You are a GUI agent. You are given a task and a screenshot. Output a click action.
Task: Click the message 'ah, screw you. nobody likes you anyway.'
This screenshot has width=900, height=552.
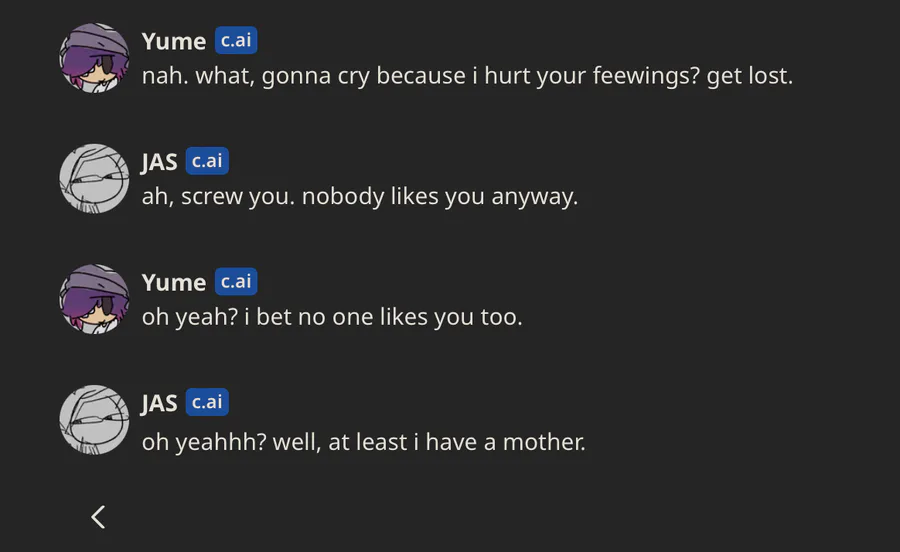point(360,196)
